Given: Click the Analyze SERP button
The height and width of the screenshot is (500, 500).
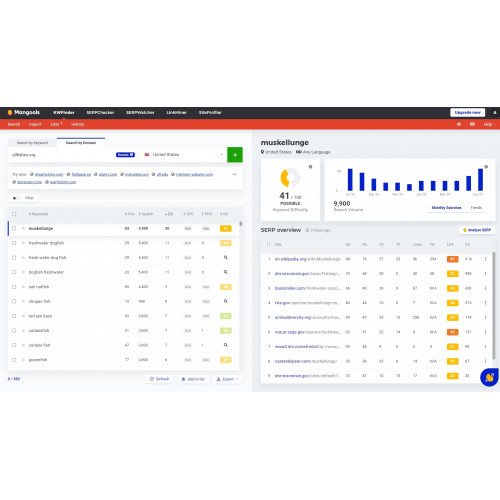Looking at the screenshot, I should pyautogui.click(x=477, y=230).
